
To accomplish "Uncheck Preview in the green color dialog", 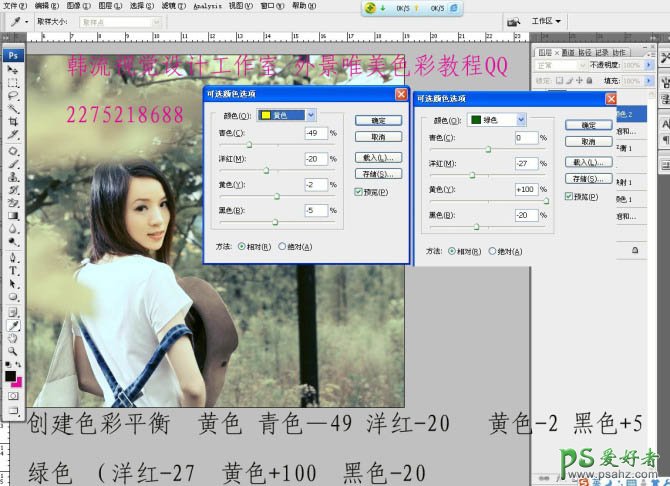I will pos(569,196).
